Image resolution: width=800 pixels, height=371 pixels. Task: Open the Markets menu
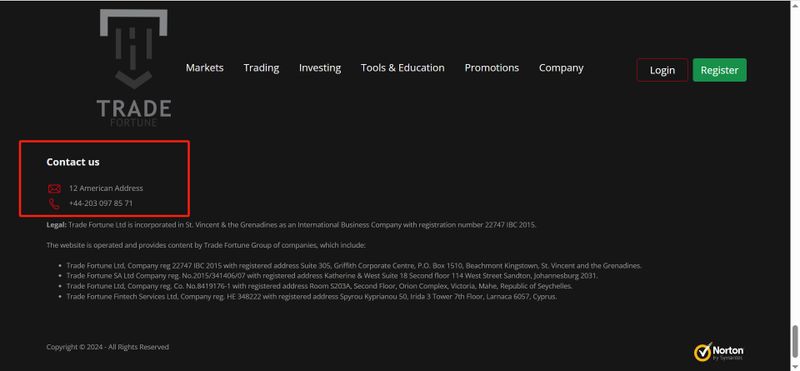coord(205,68)
